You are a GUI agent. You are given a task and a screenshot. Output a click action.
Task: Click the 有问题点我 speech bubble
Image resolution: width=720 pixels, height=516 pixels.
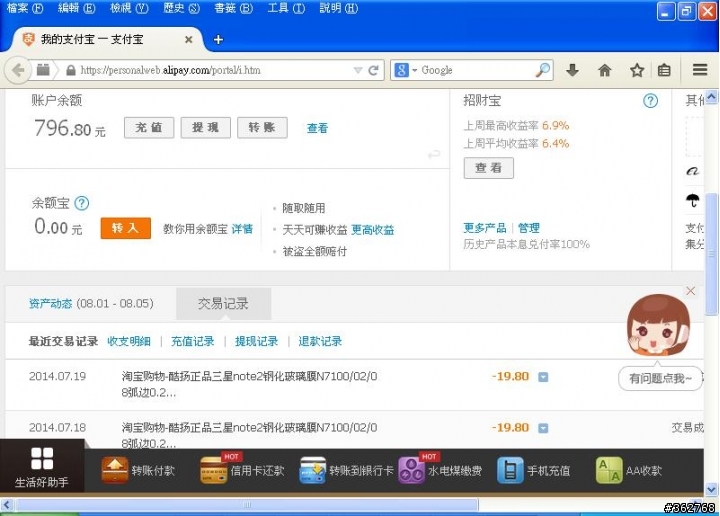click(x=660, y=379)
